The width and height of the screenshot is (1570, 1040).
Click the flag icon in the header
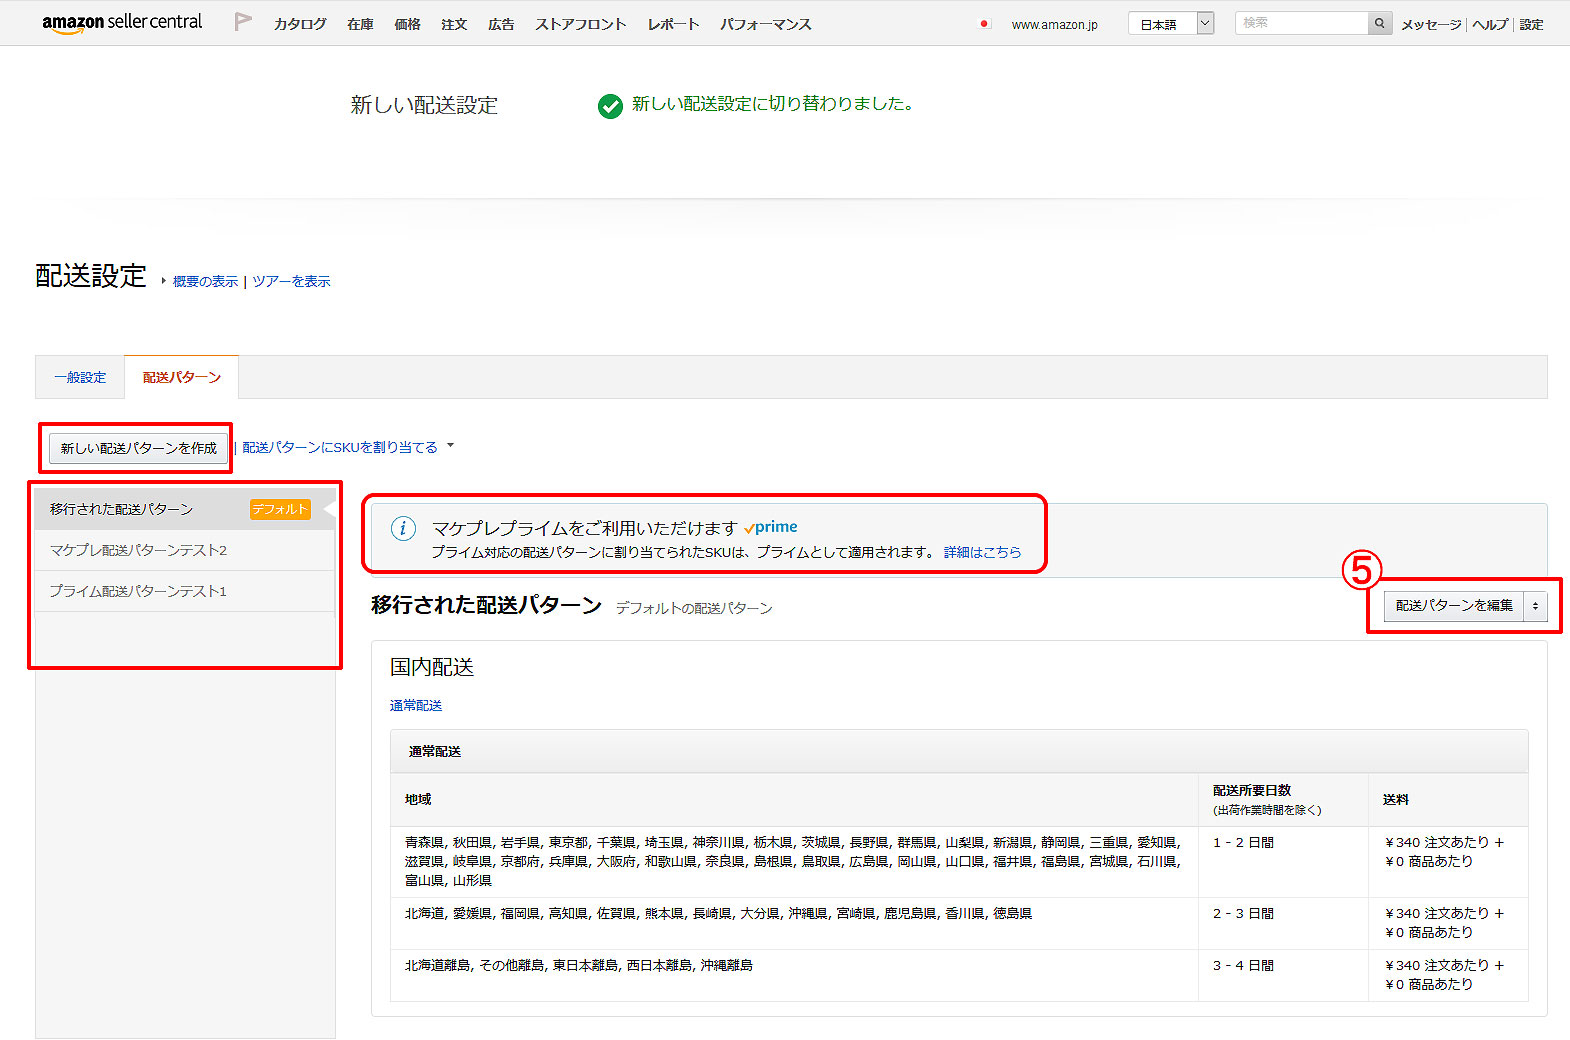pos(242,22)
